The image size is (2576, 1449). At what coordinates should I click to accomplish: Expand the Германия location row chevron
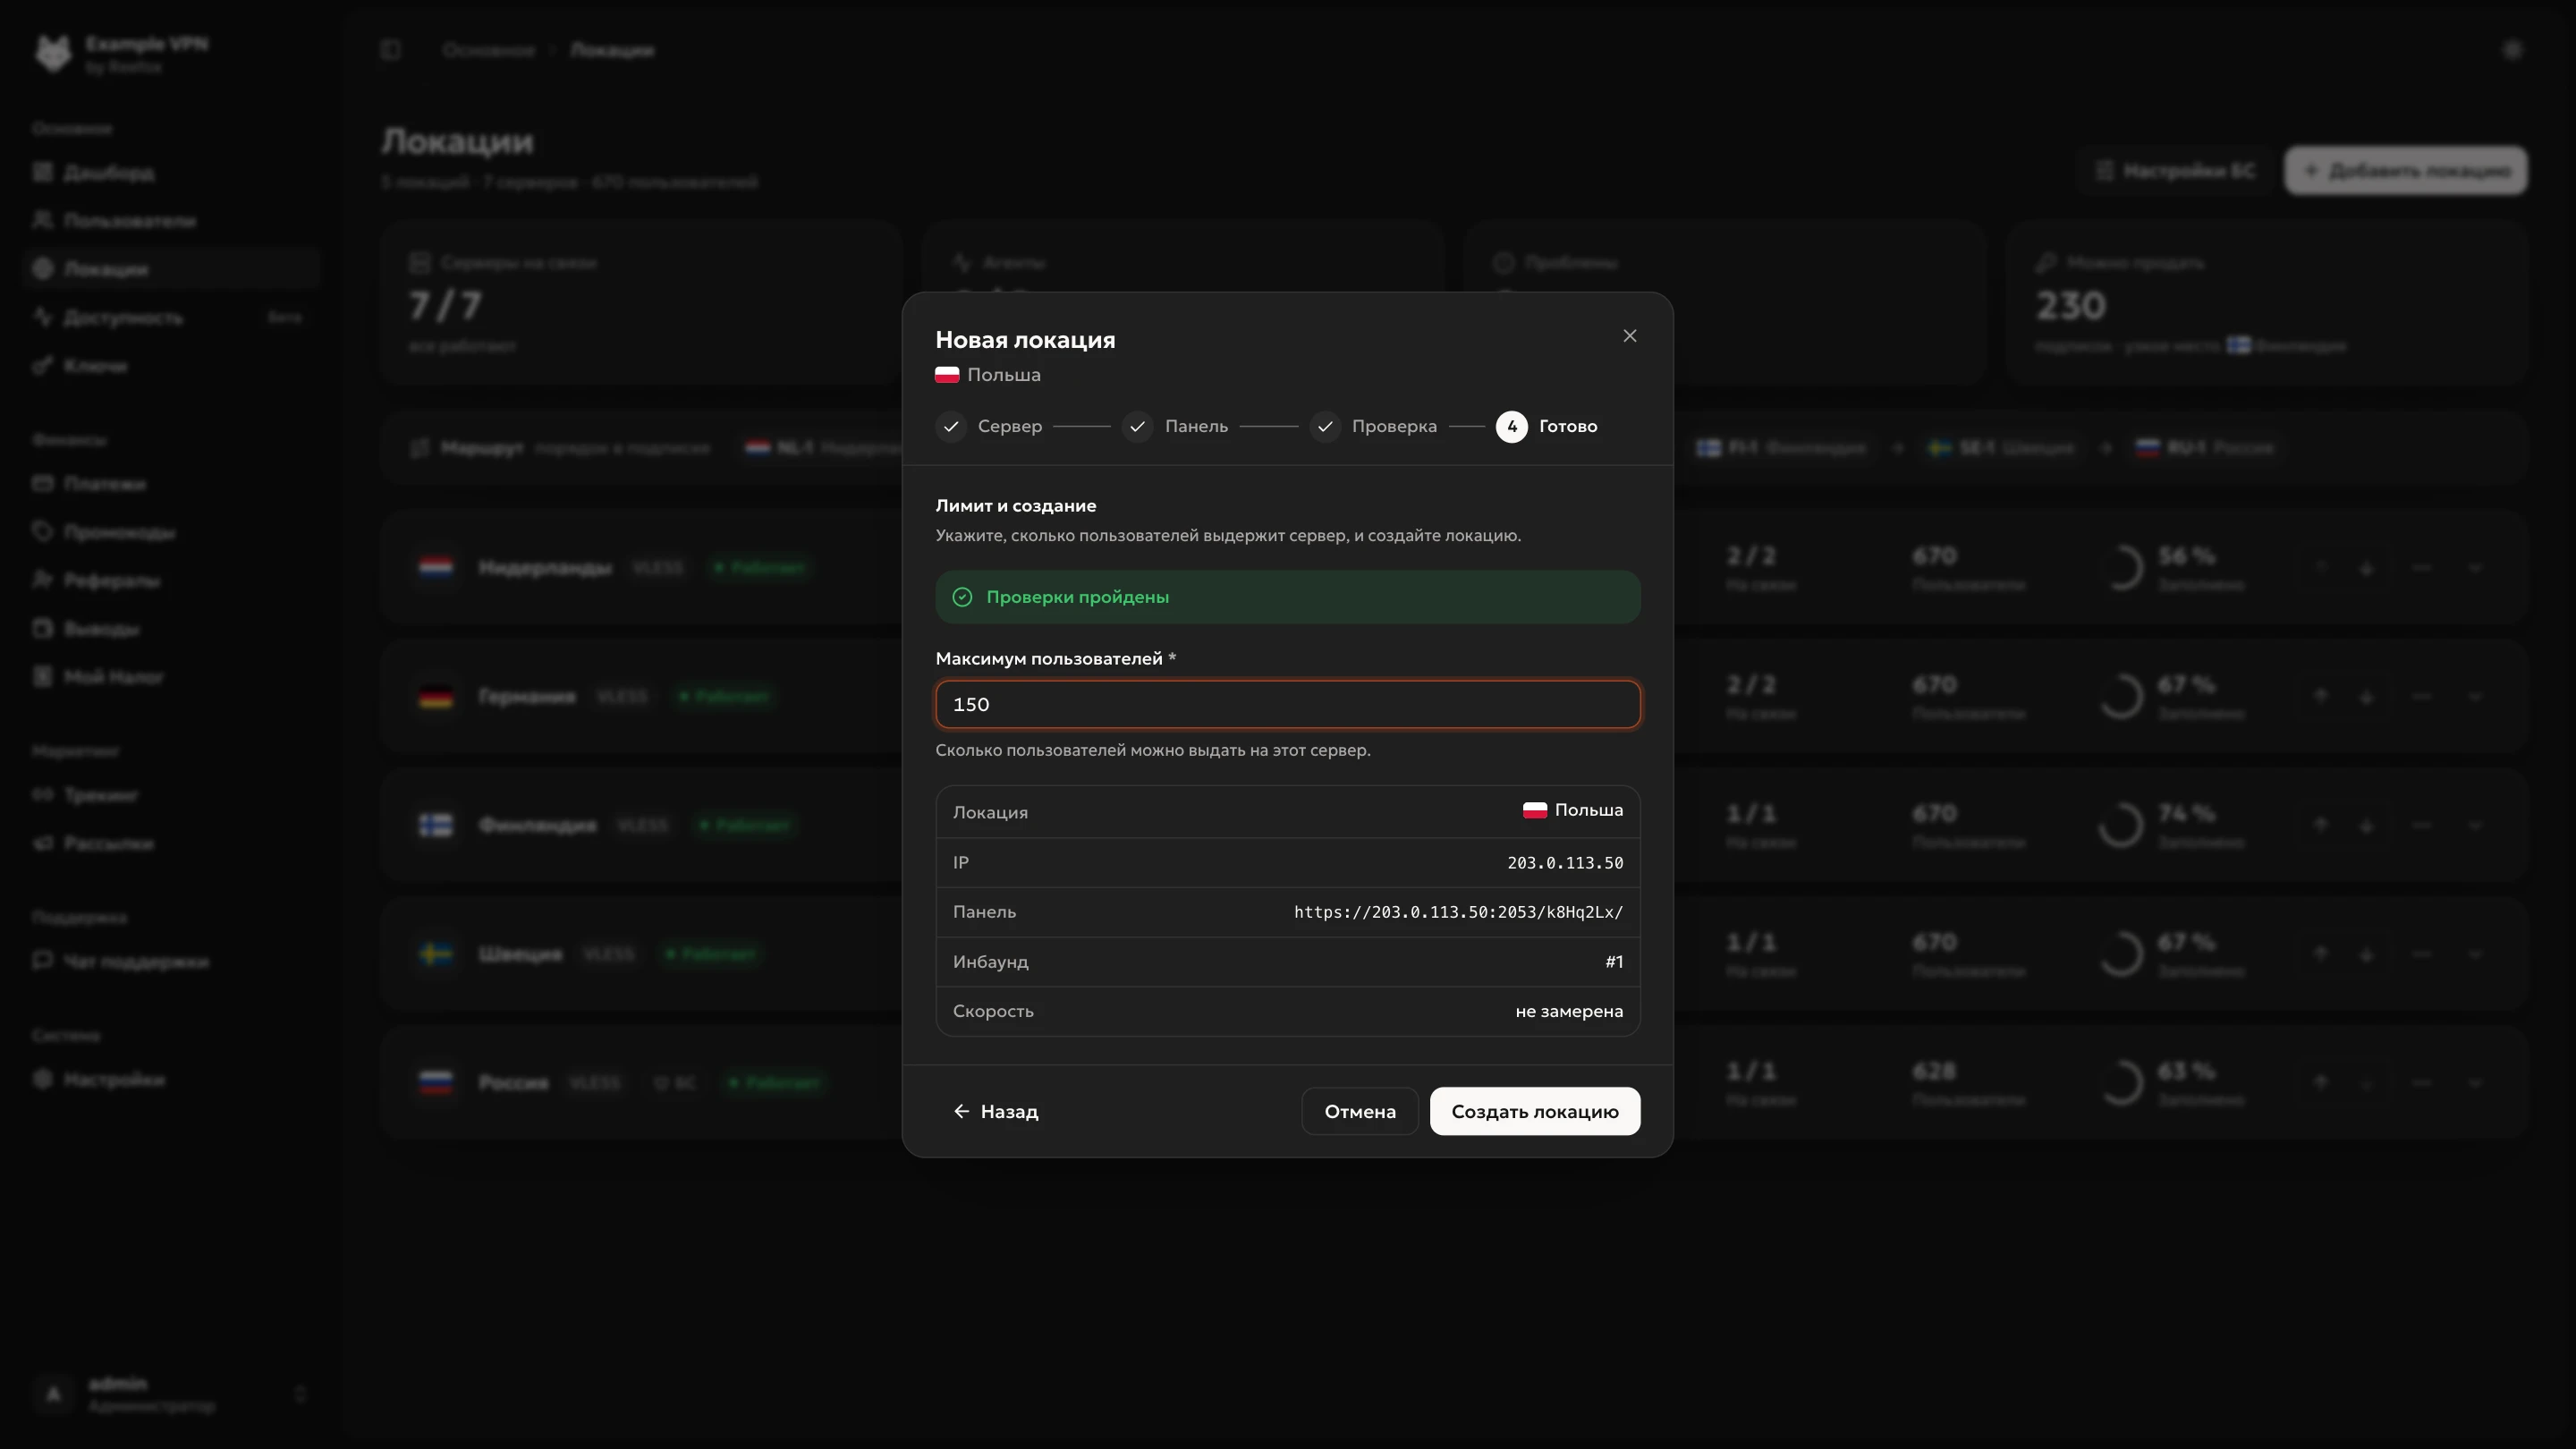tap(2475, 697)
